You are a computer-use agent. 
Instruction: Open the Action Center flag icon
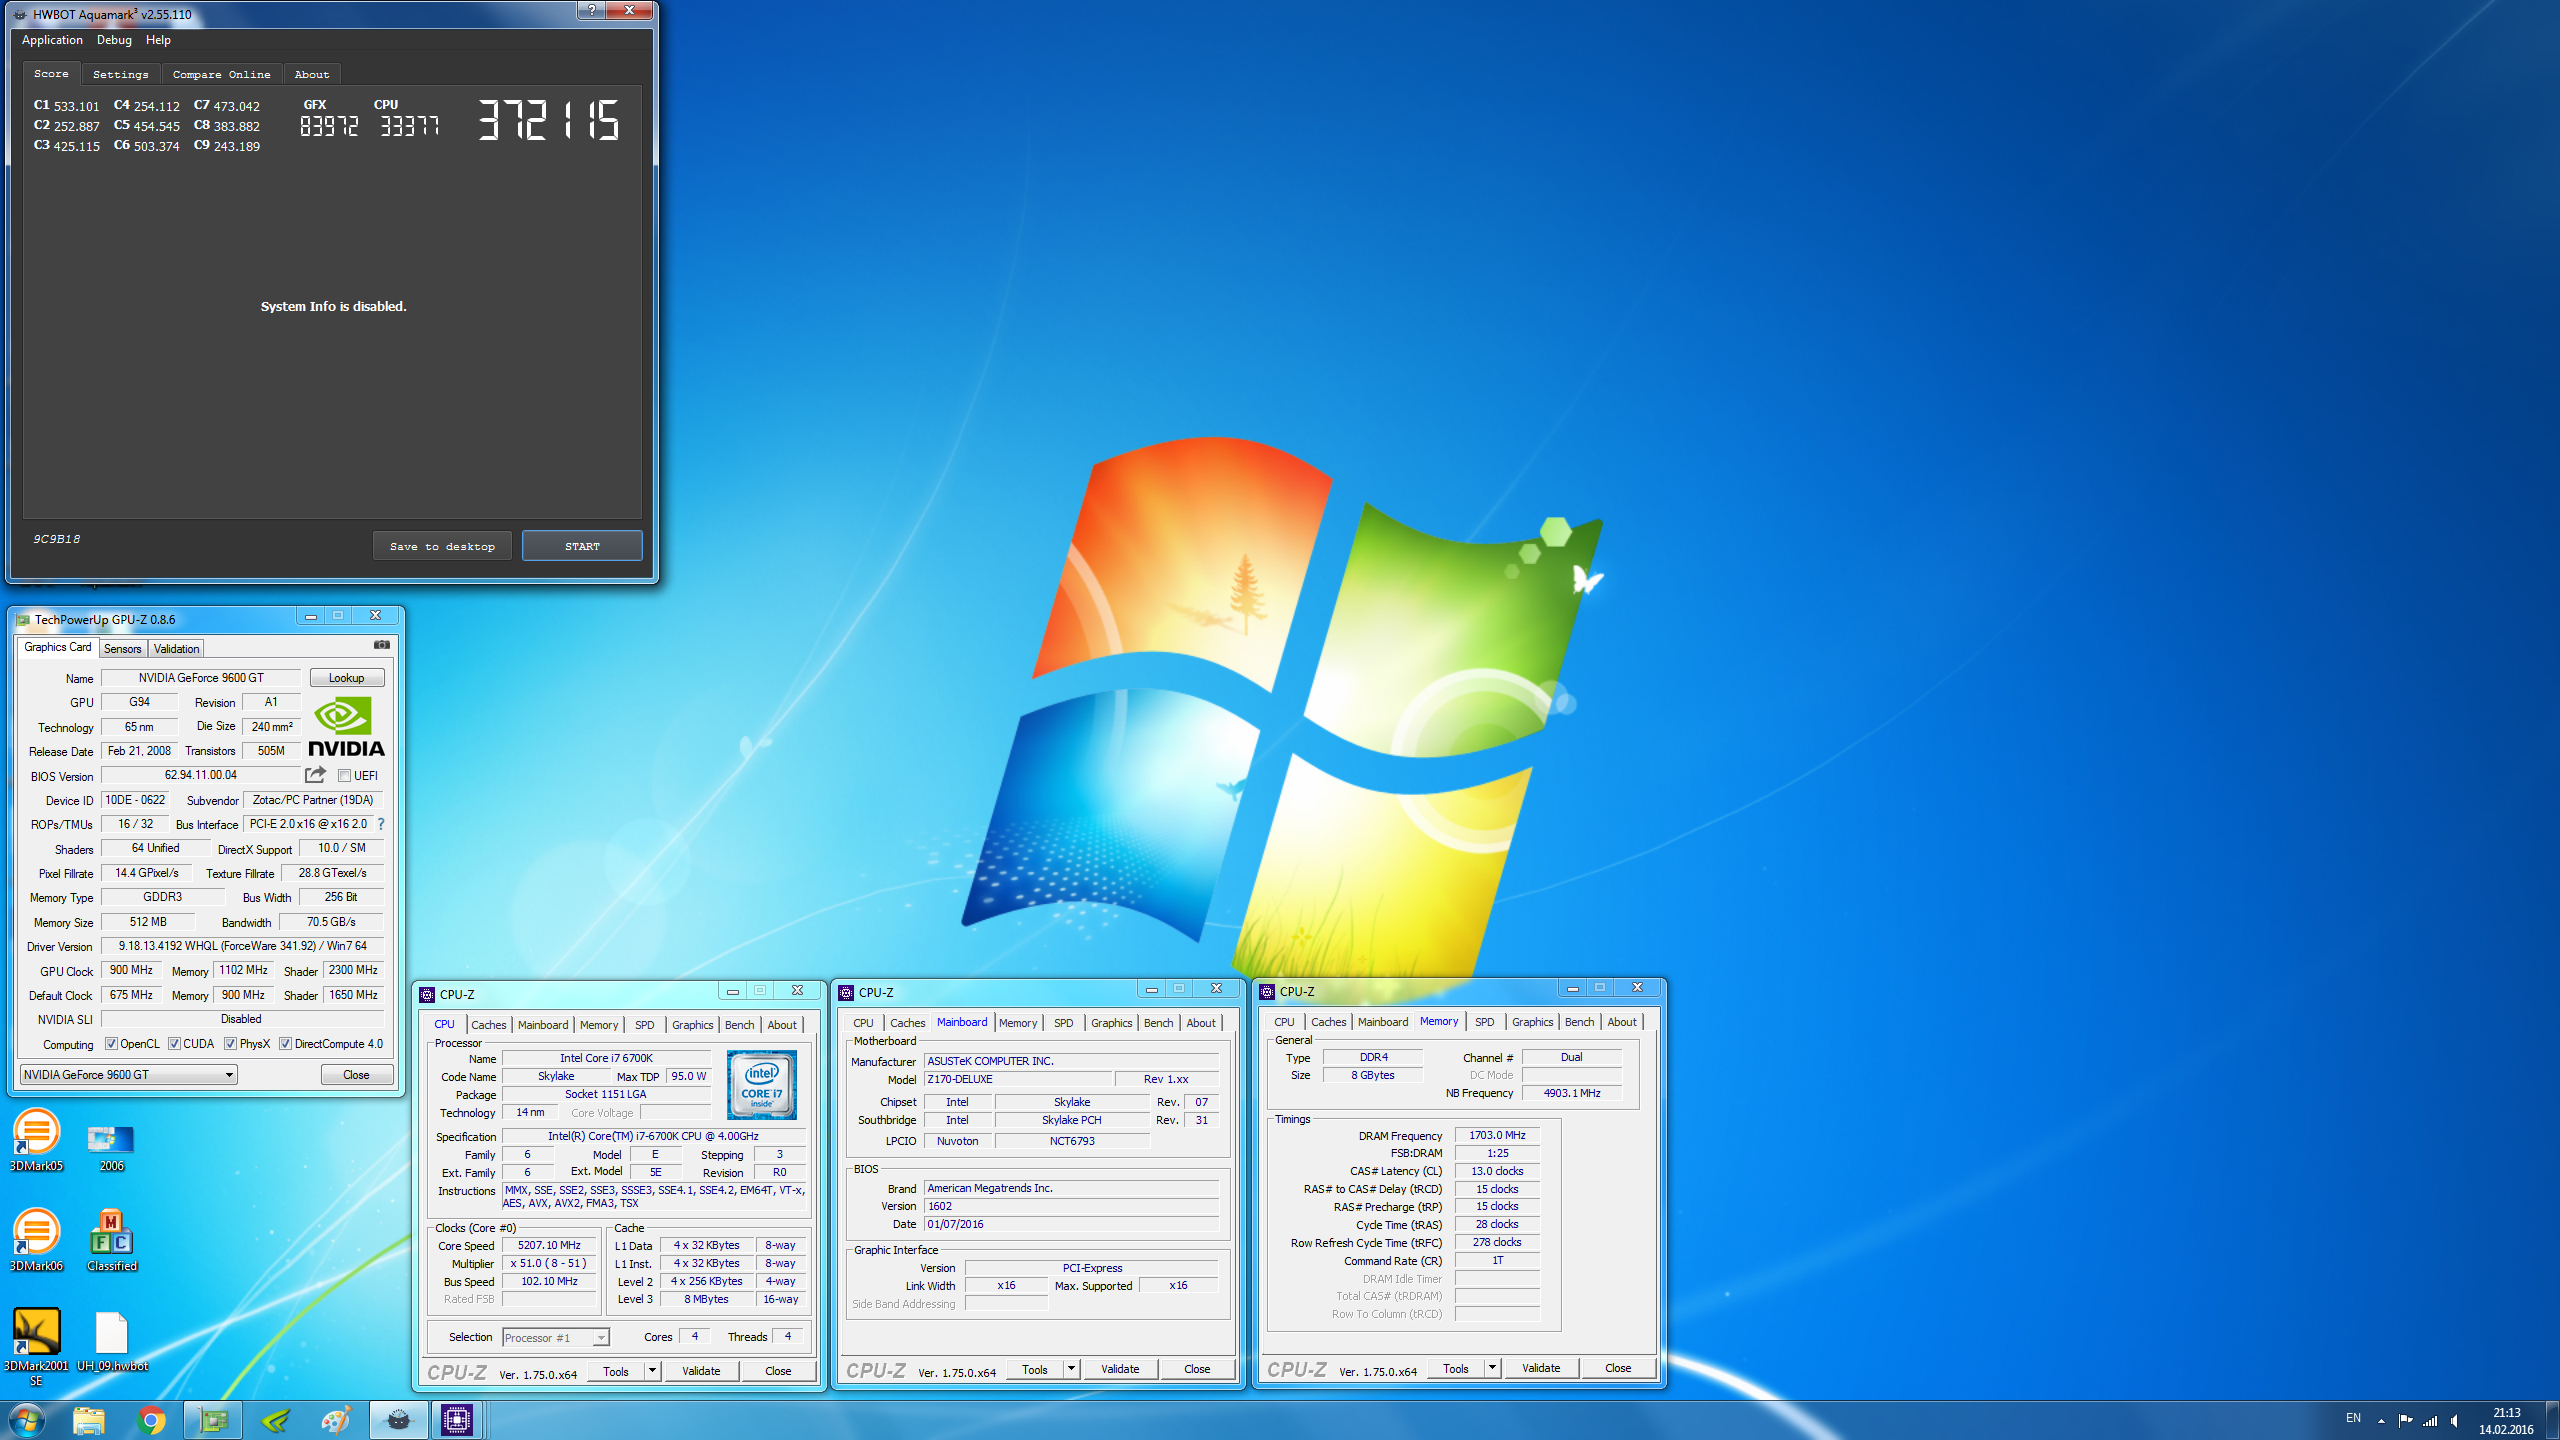pyautogui.click(x=2405, y=1421)
